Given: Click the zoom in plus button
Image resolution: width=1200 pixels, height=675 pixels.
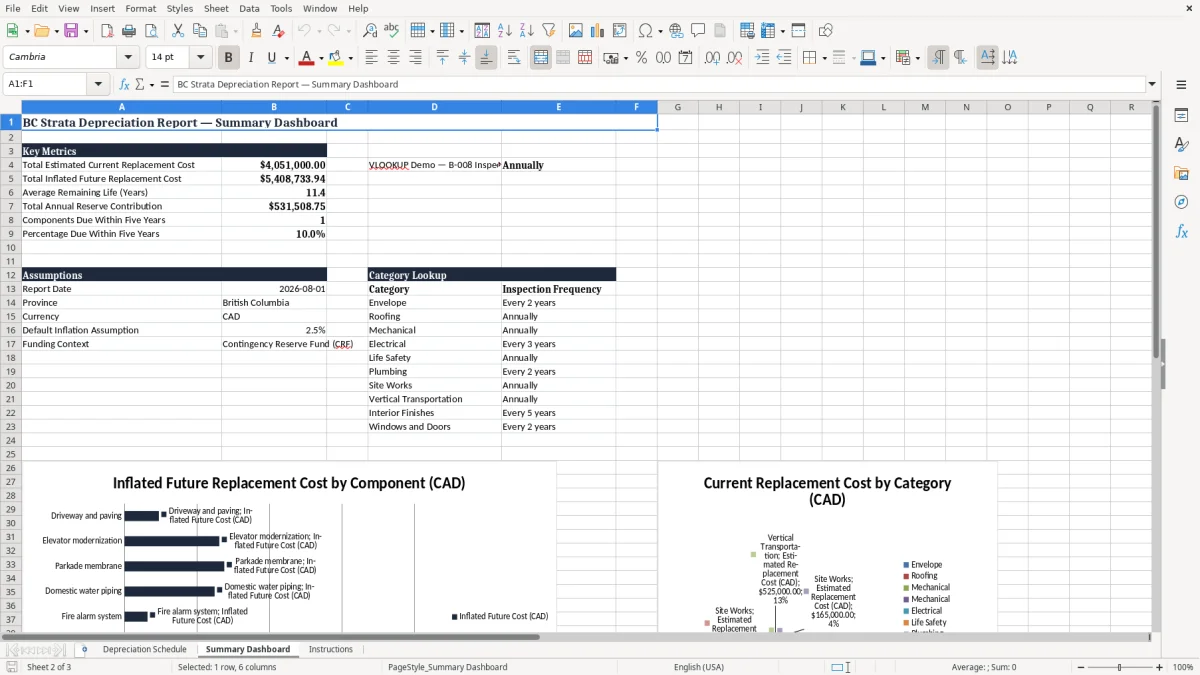Looking at the screenshot, I should click(1159, 667).
